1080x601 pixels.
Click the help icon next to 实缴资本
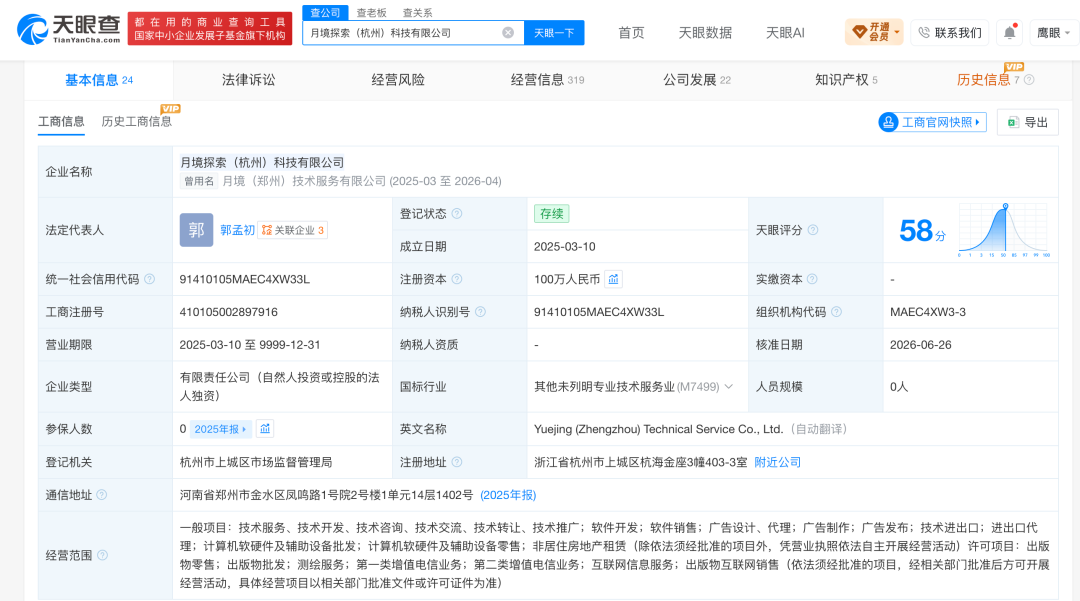point(812,279)
